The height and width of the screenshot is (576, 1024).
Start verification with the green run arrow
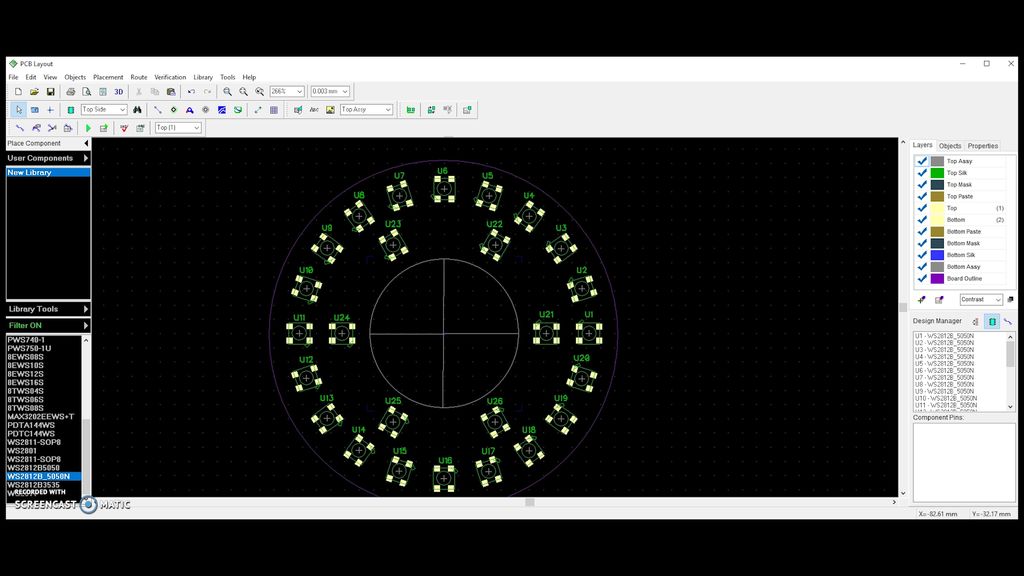(x=88, y=127)
